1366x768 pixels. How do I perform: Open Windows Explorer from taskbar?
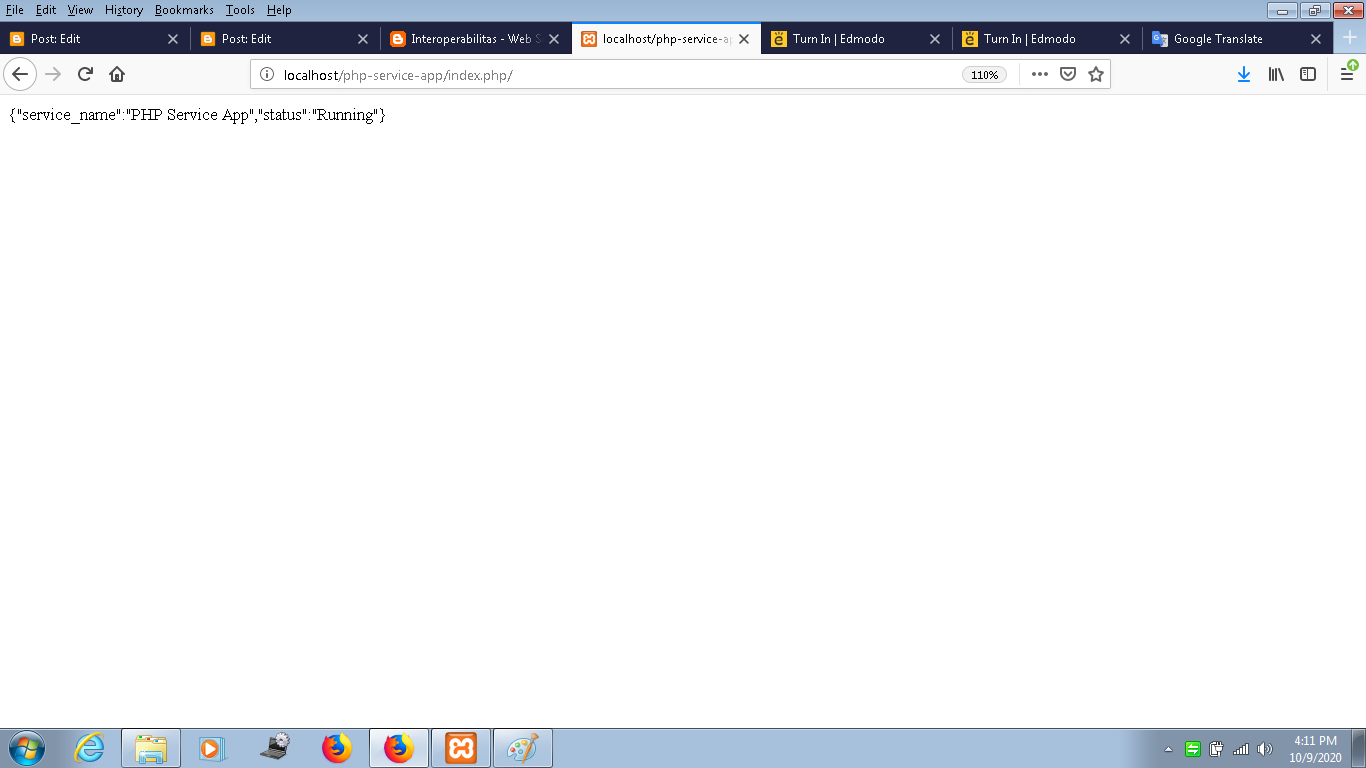click(x=151, y=748)
